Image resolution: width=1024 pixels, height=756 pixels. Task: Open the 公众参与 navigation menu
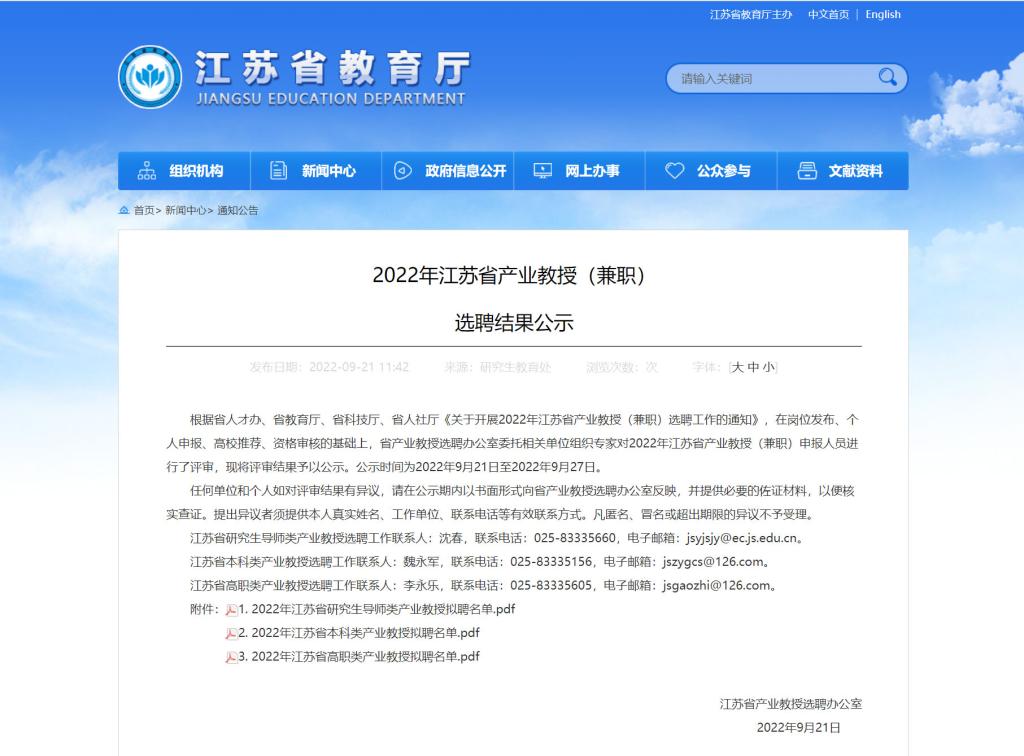coord(723,171)
